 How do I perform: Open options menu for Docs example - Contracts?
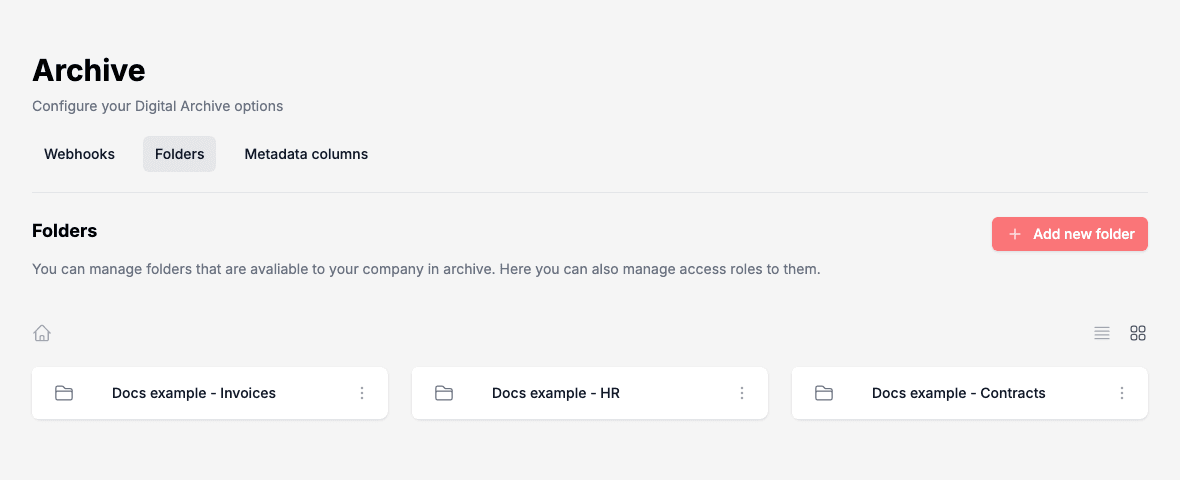[x=1122, y=393]
